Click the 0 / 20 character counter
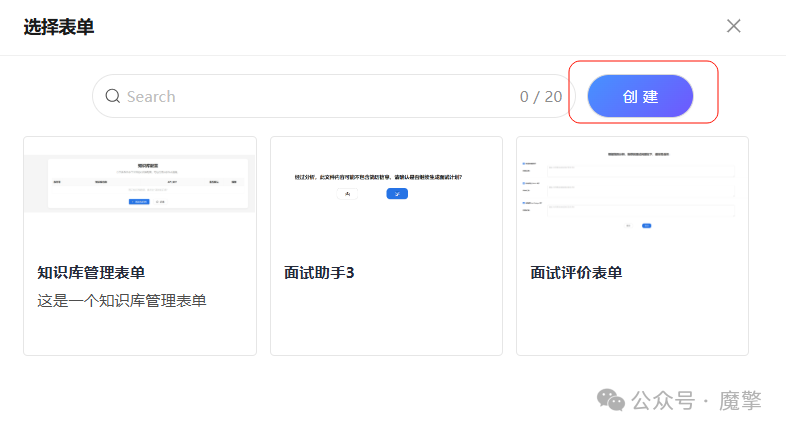786x431 pixels. click(x=541, y=97)
